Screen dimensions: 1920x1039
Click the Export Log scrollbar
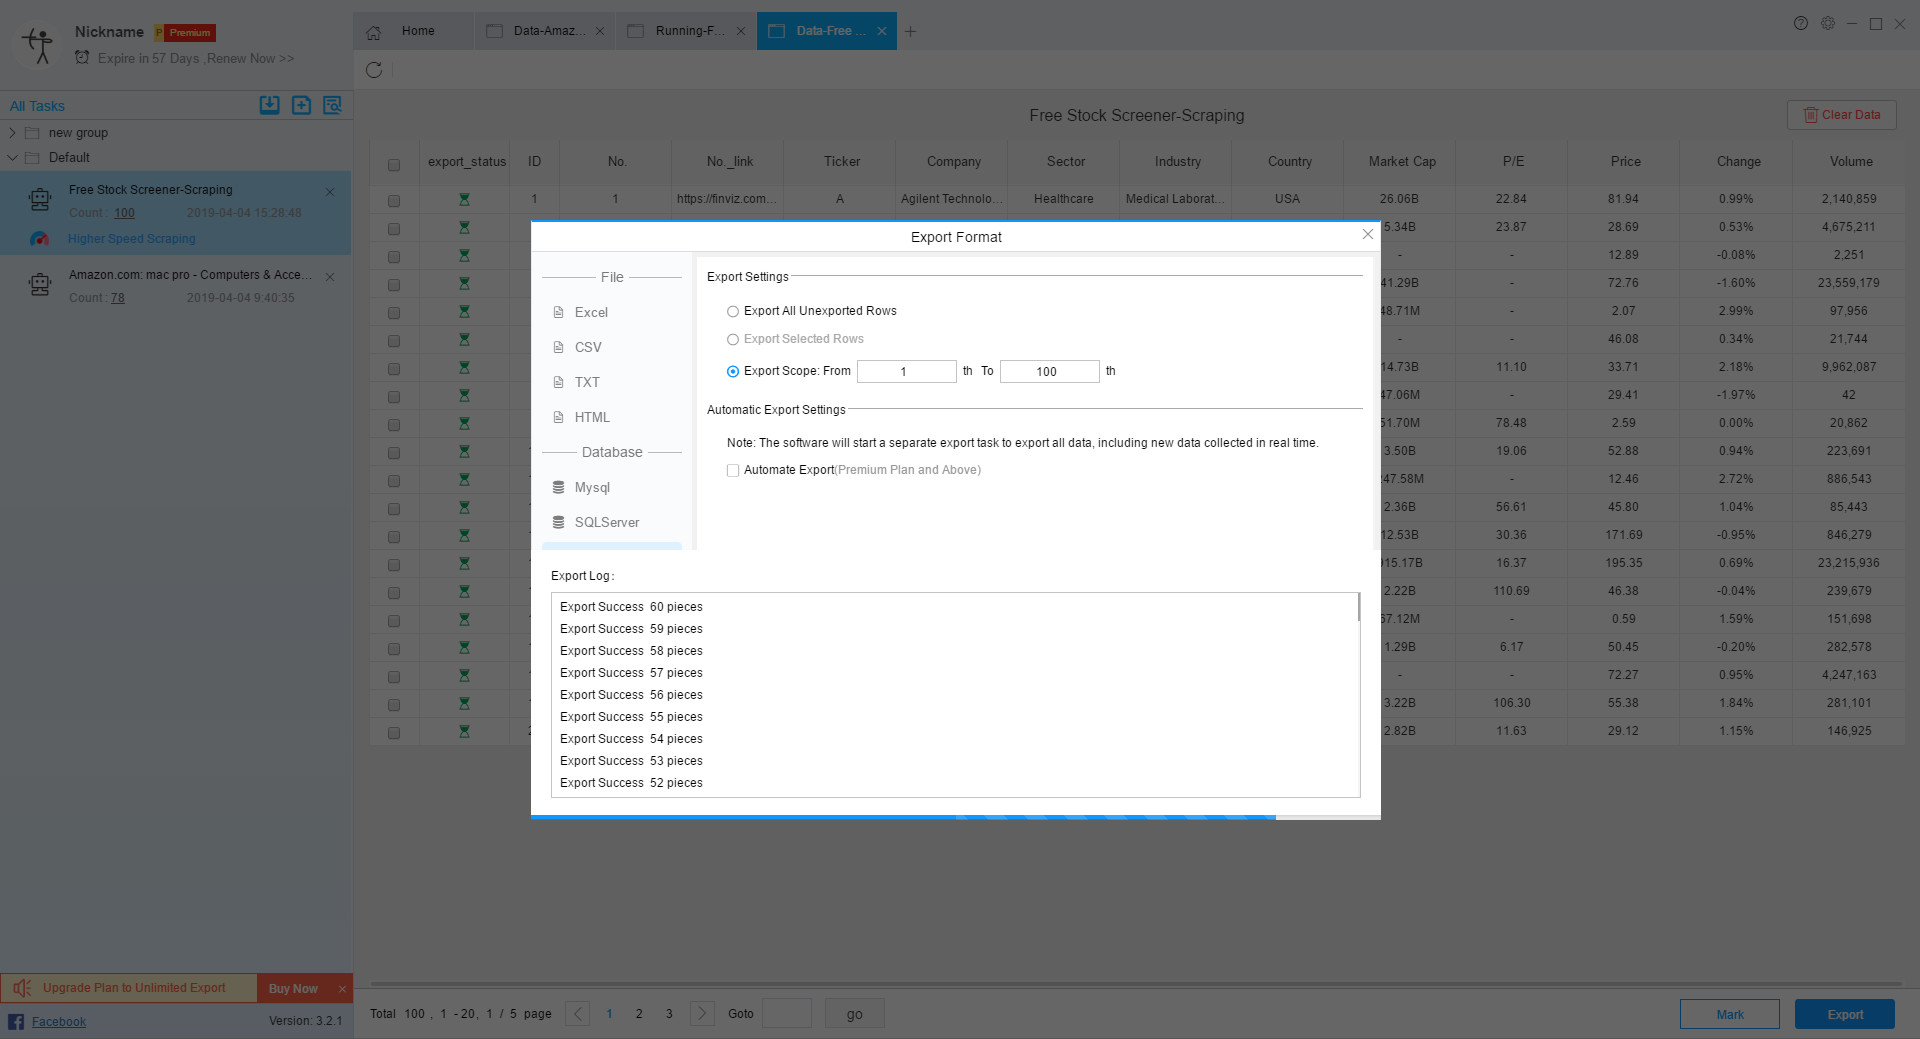click(x=1358, y=608)
